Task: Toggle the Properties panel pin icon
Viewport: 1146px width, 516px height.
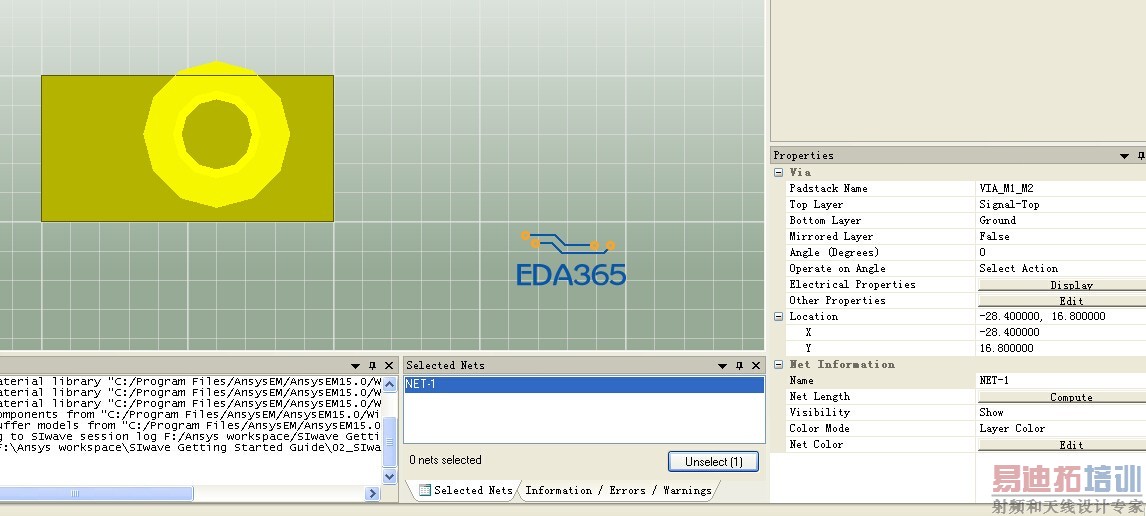Action: point(1141,156)
